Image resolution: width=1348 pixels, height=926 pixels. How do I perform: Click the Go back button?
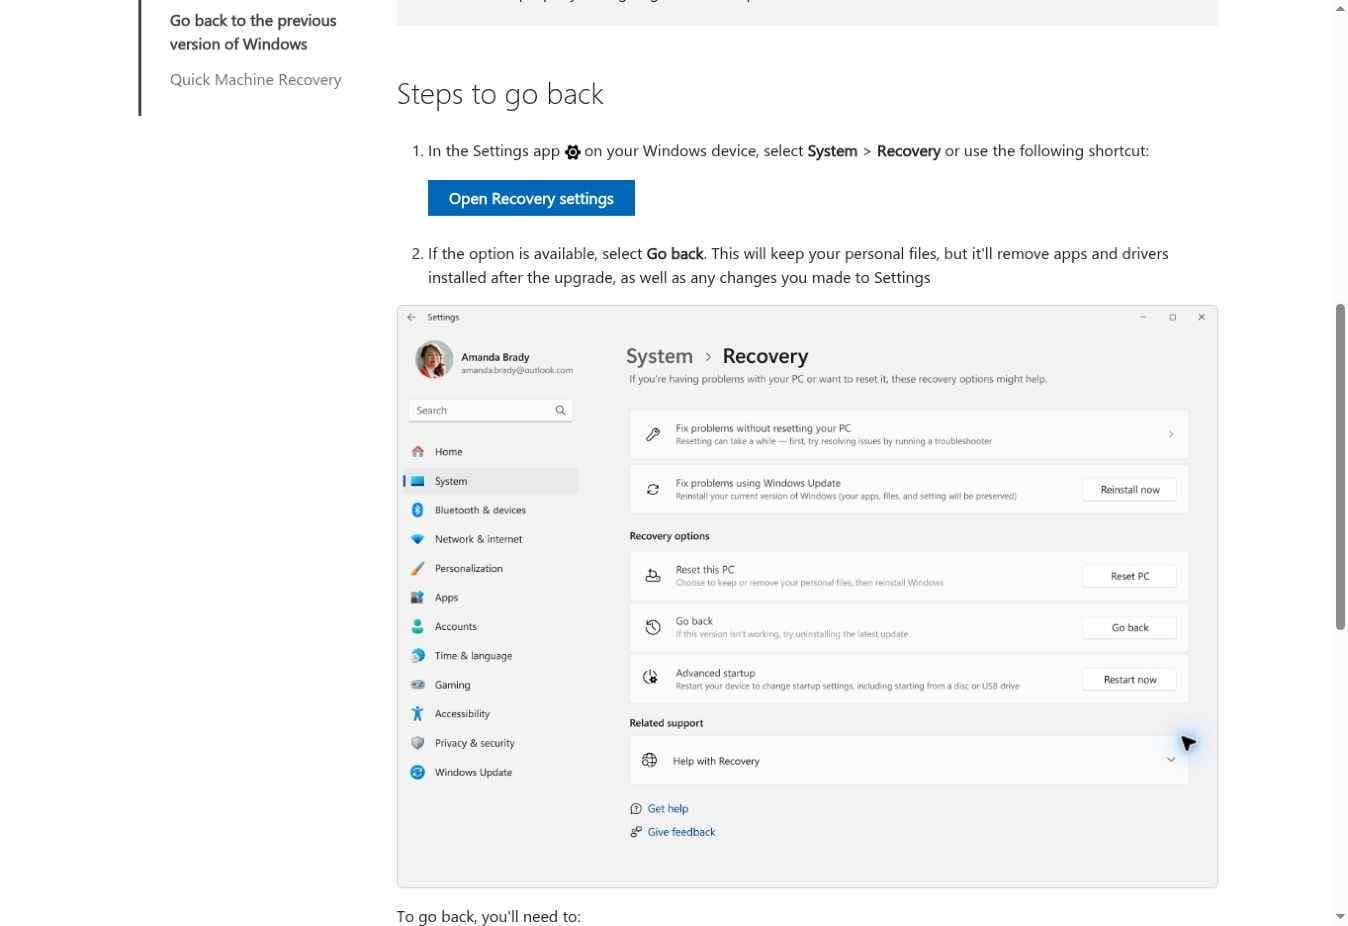click(1130, 627)
